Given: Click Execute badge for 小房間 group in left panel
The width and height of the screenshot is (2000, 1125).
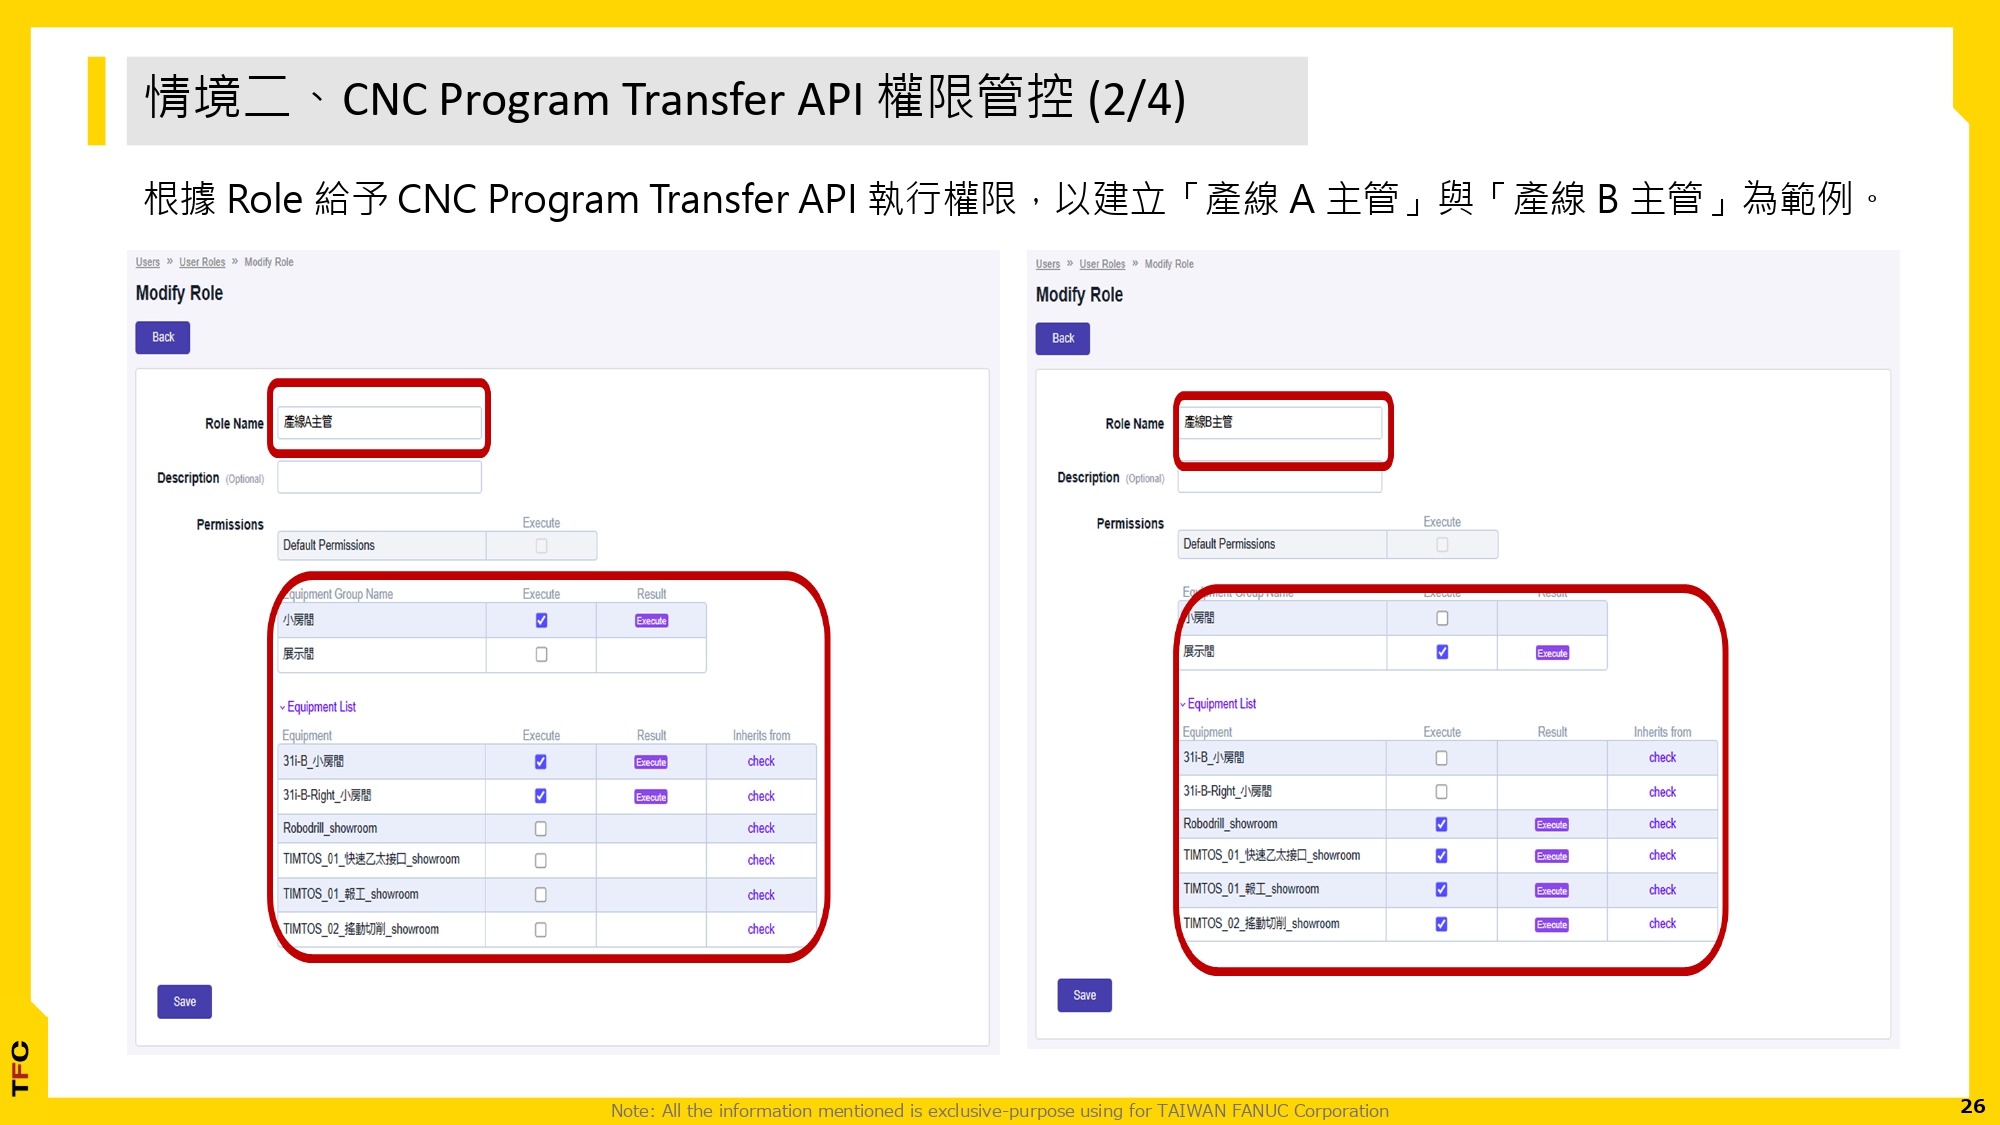Looking at the screenshot, I should [651, 621].
